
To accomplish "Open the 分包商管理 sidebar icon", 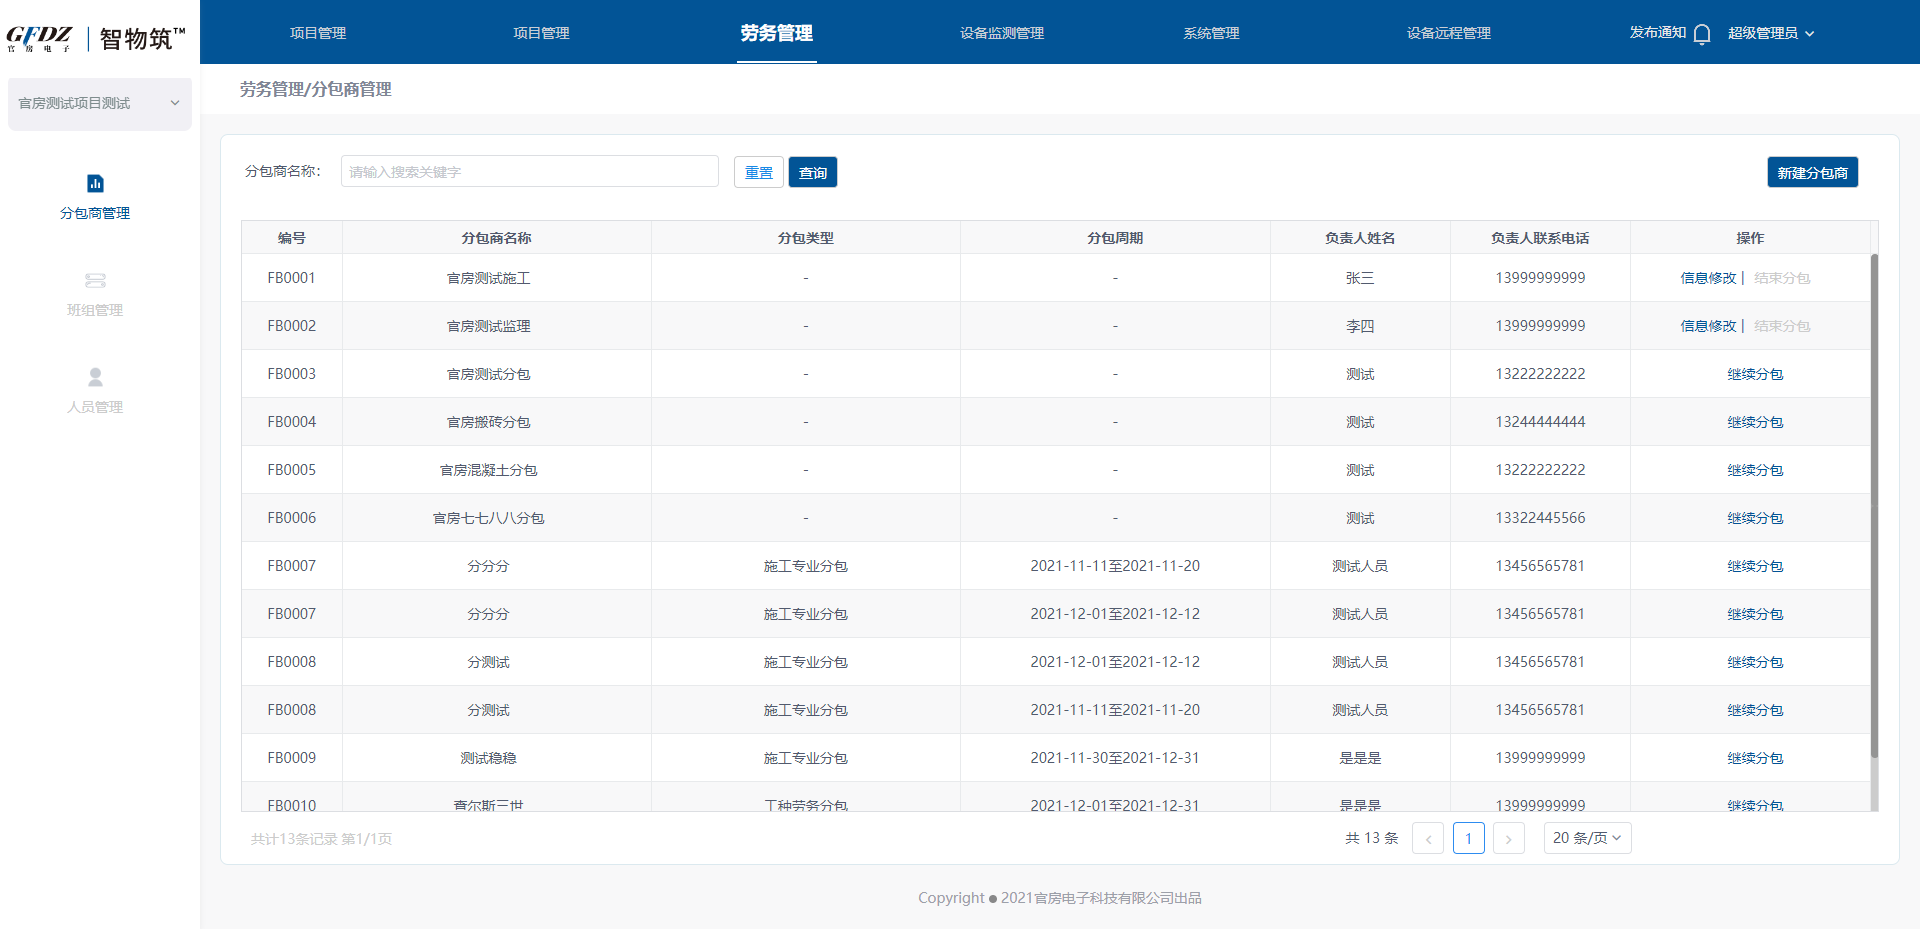I will (x=95, y=183).
